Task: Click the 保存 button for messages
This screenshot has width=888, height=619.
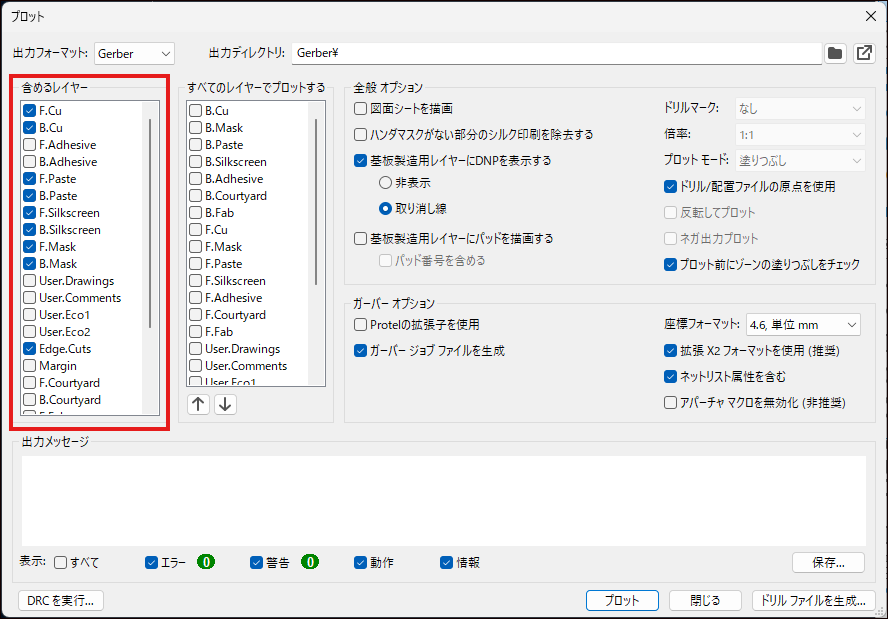Action: (828, 562)
